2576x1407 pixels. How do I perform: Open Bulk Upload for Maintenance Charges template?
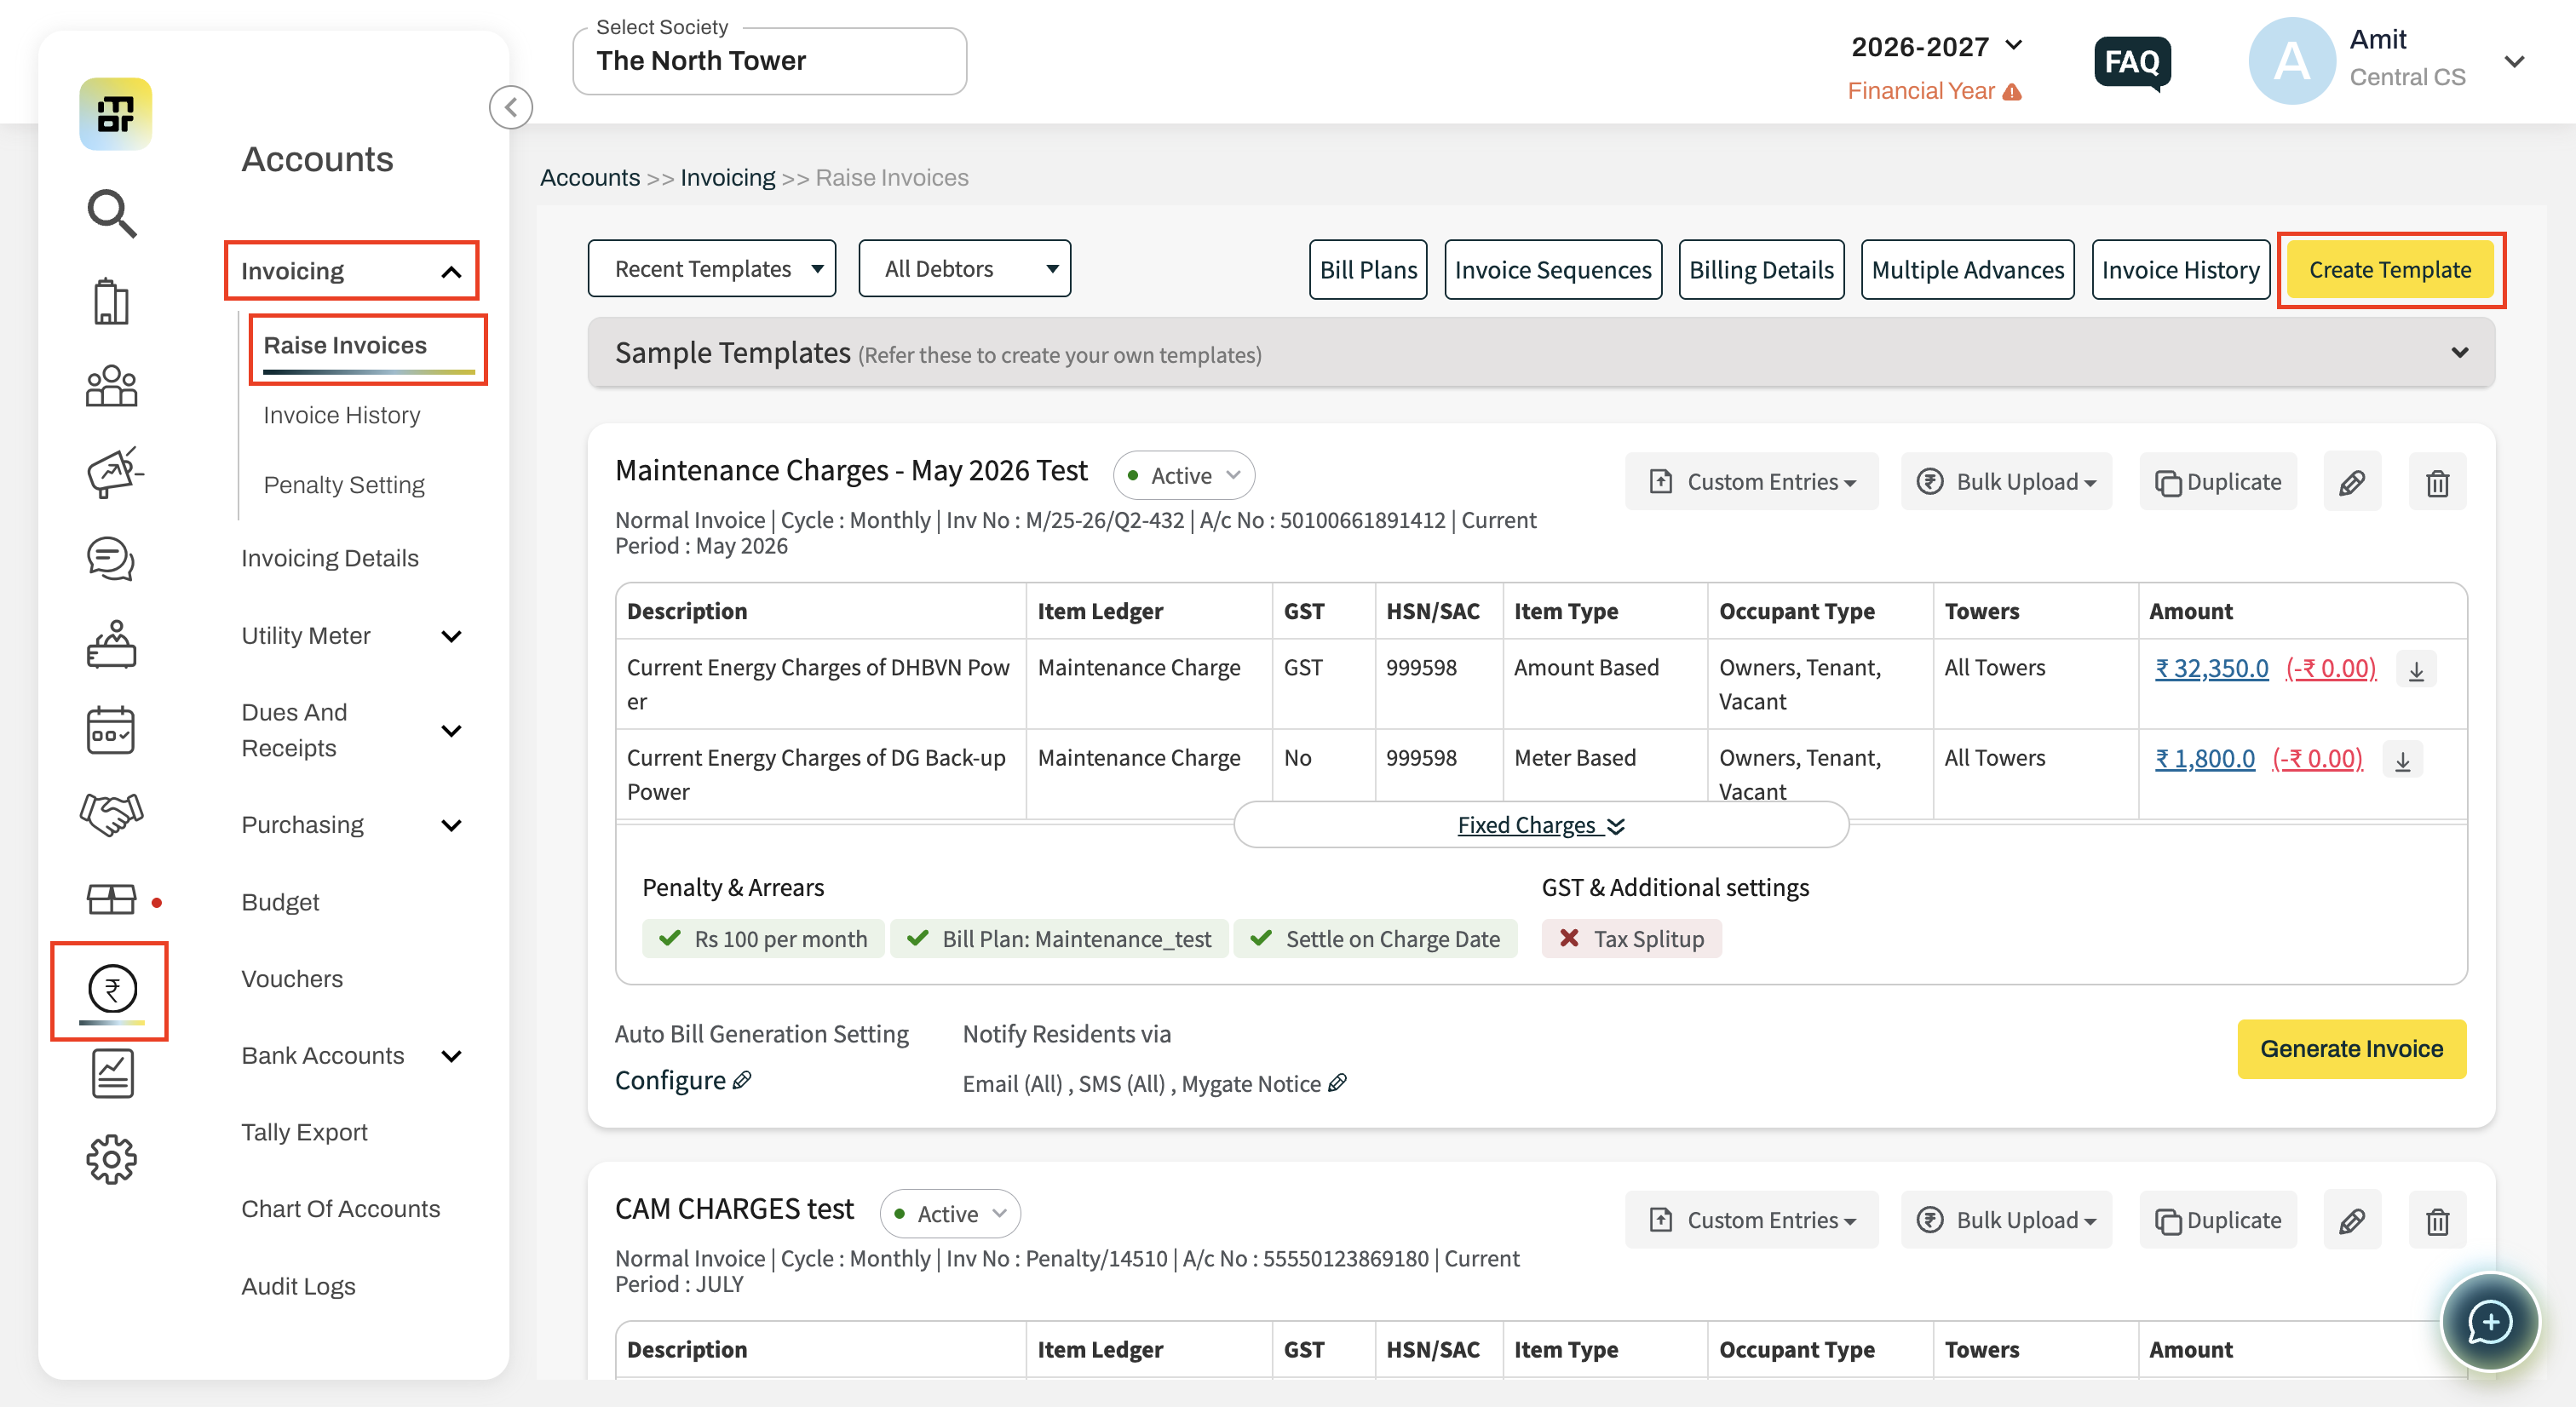tap(2007, 482)
